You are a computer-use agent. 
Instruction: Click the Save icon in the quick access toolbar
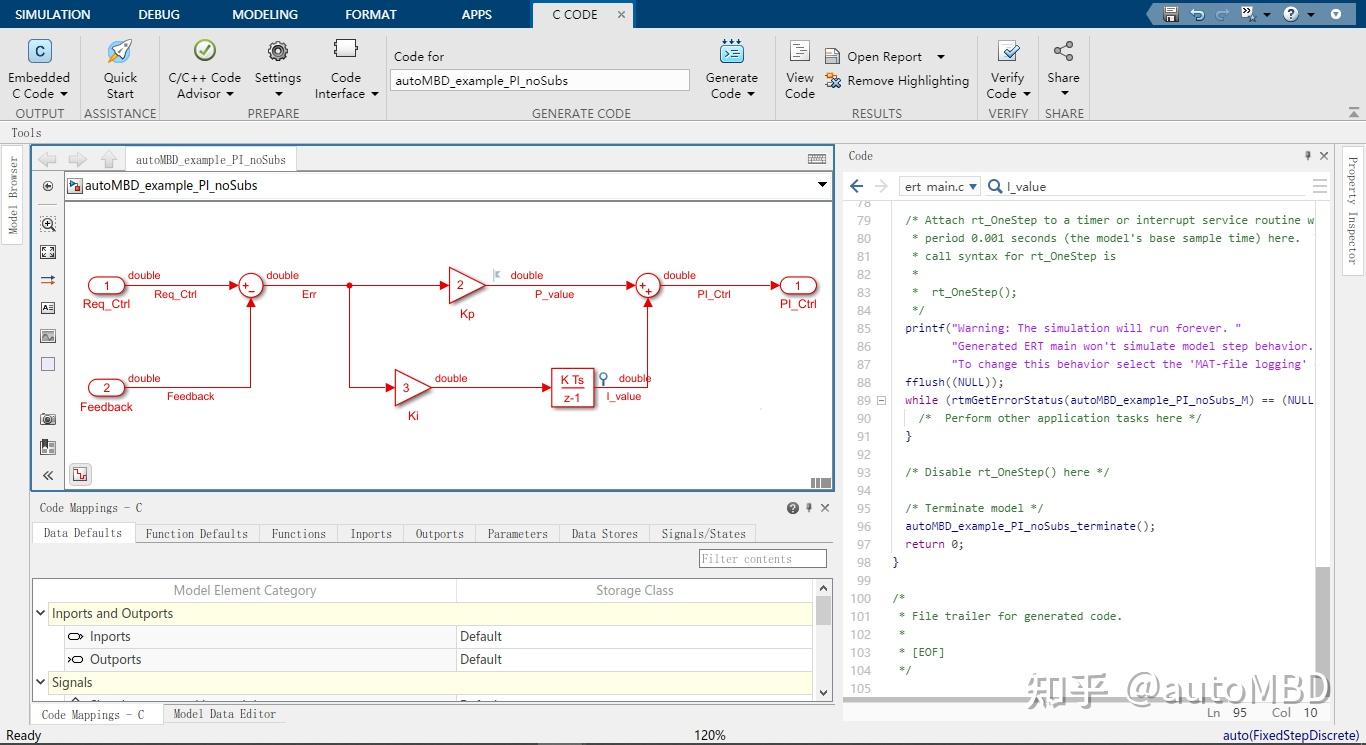pos(1171,14)
